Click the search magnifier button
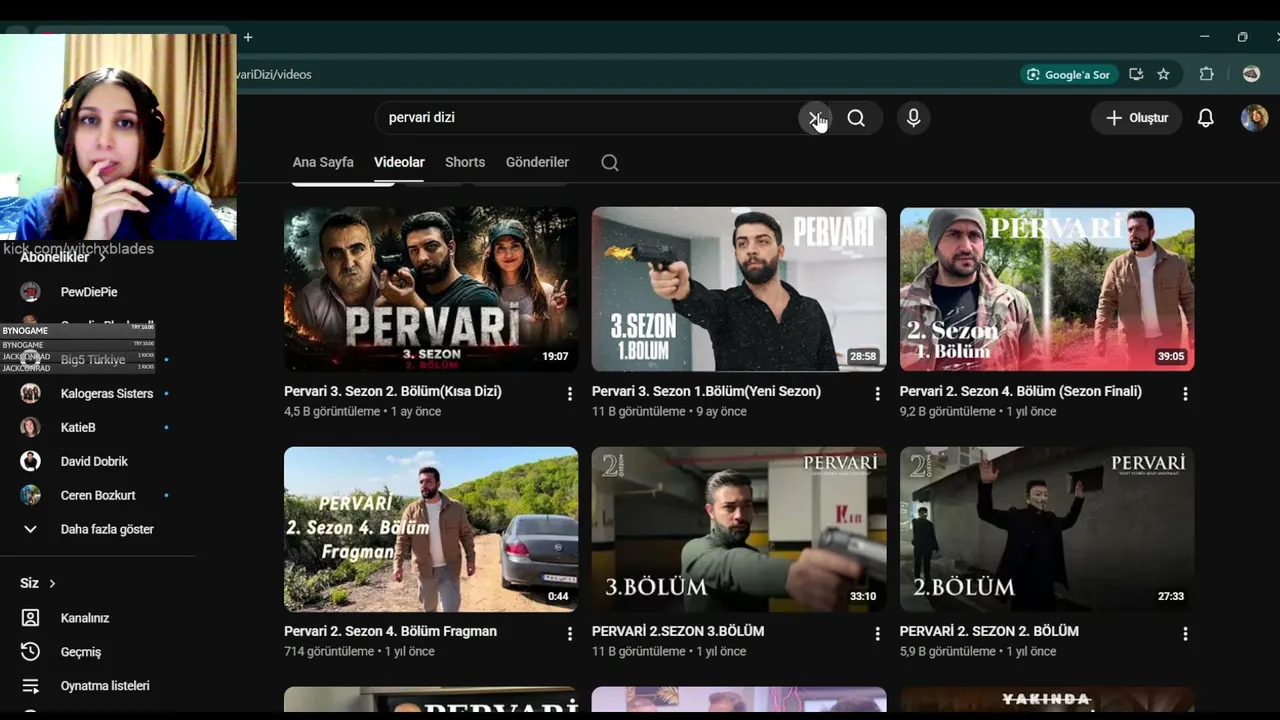 click(x=856, y=118)
